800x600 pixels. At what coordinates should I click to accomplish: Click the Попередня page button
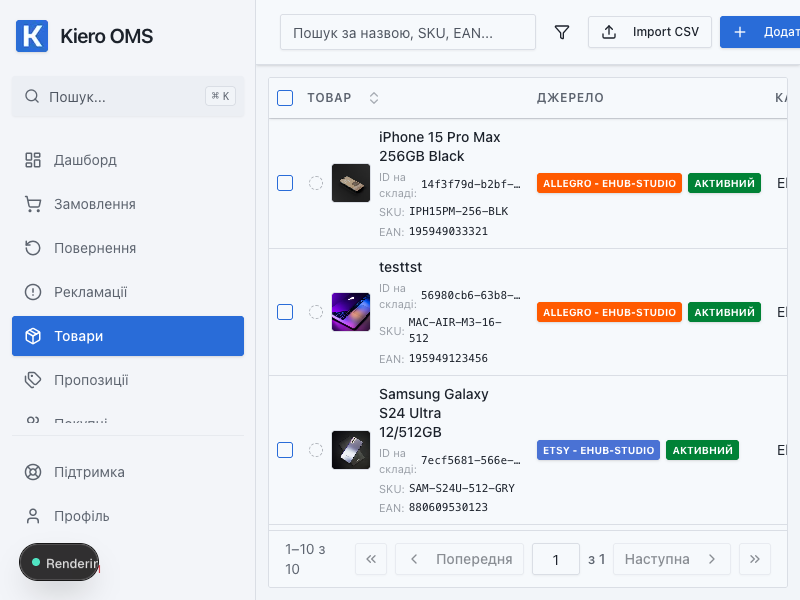click(460, 559)
